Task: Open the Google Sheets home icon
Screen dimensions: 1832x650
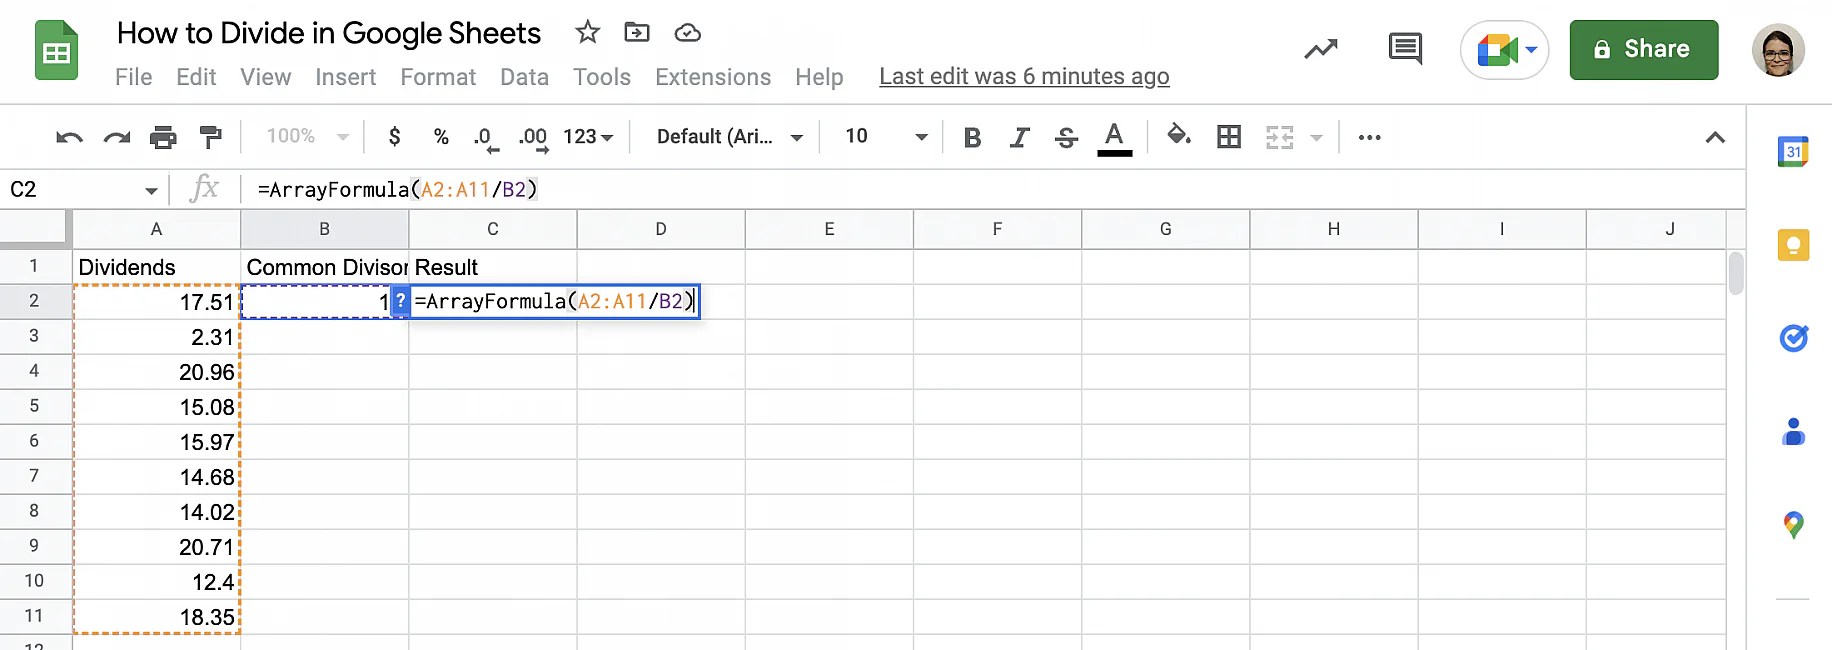Action: [56, 50]
